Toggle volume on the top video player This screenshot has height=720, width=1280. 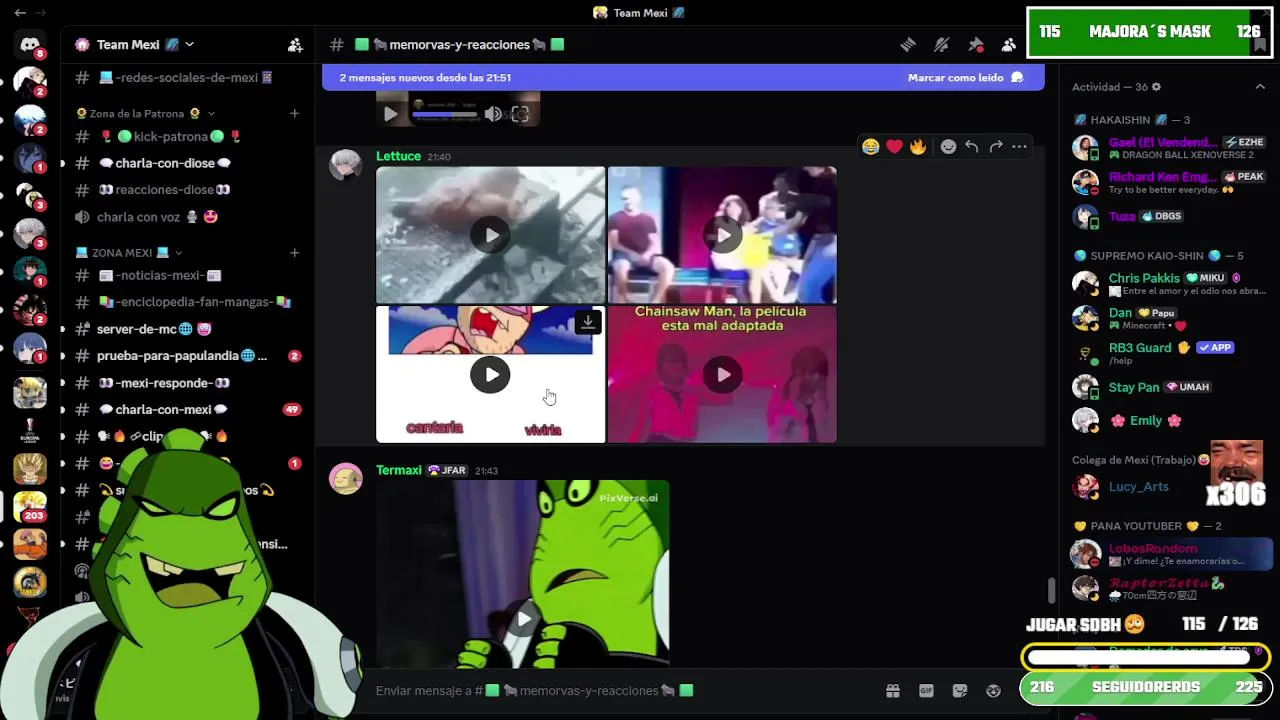[493, 114]
